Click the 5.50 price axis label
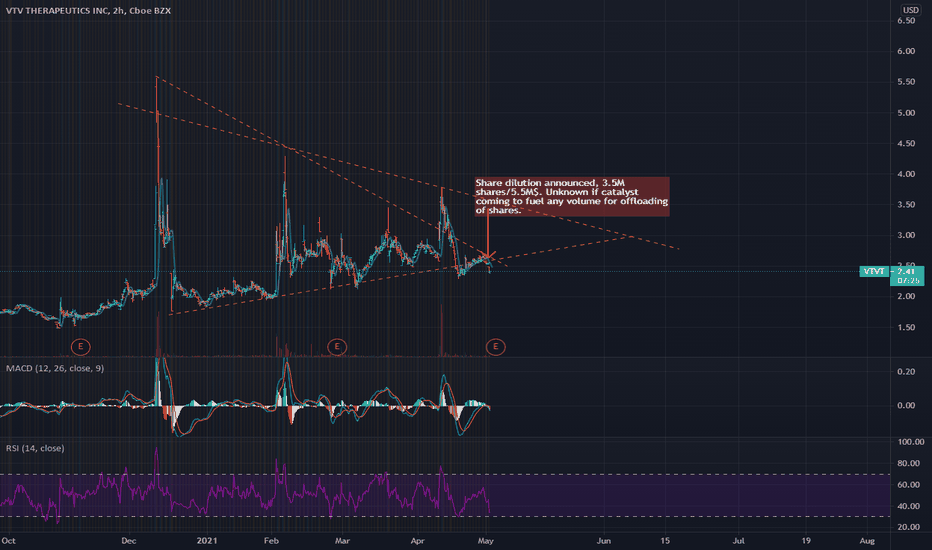This screenshot has width=932, height=550. tap(906, 82)
